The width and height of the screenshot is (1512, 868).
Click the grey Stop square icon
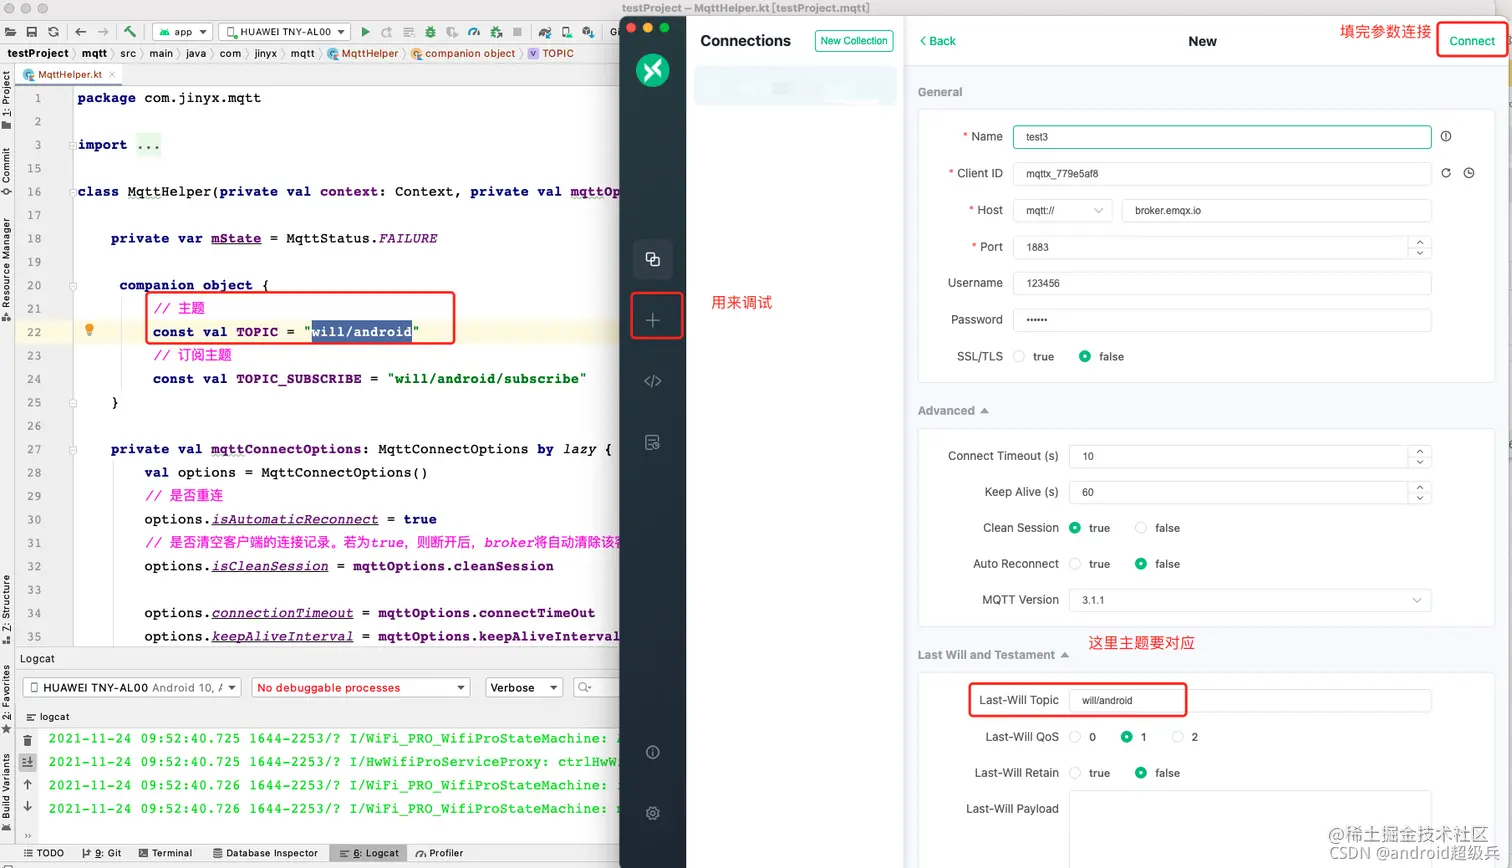point(517,32)
